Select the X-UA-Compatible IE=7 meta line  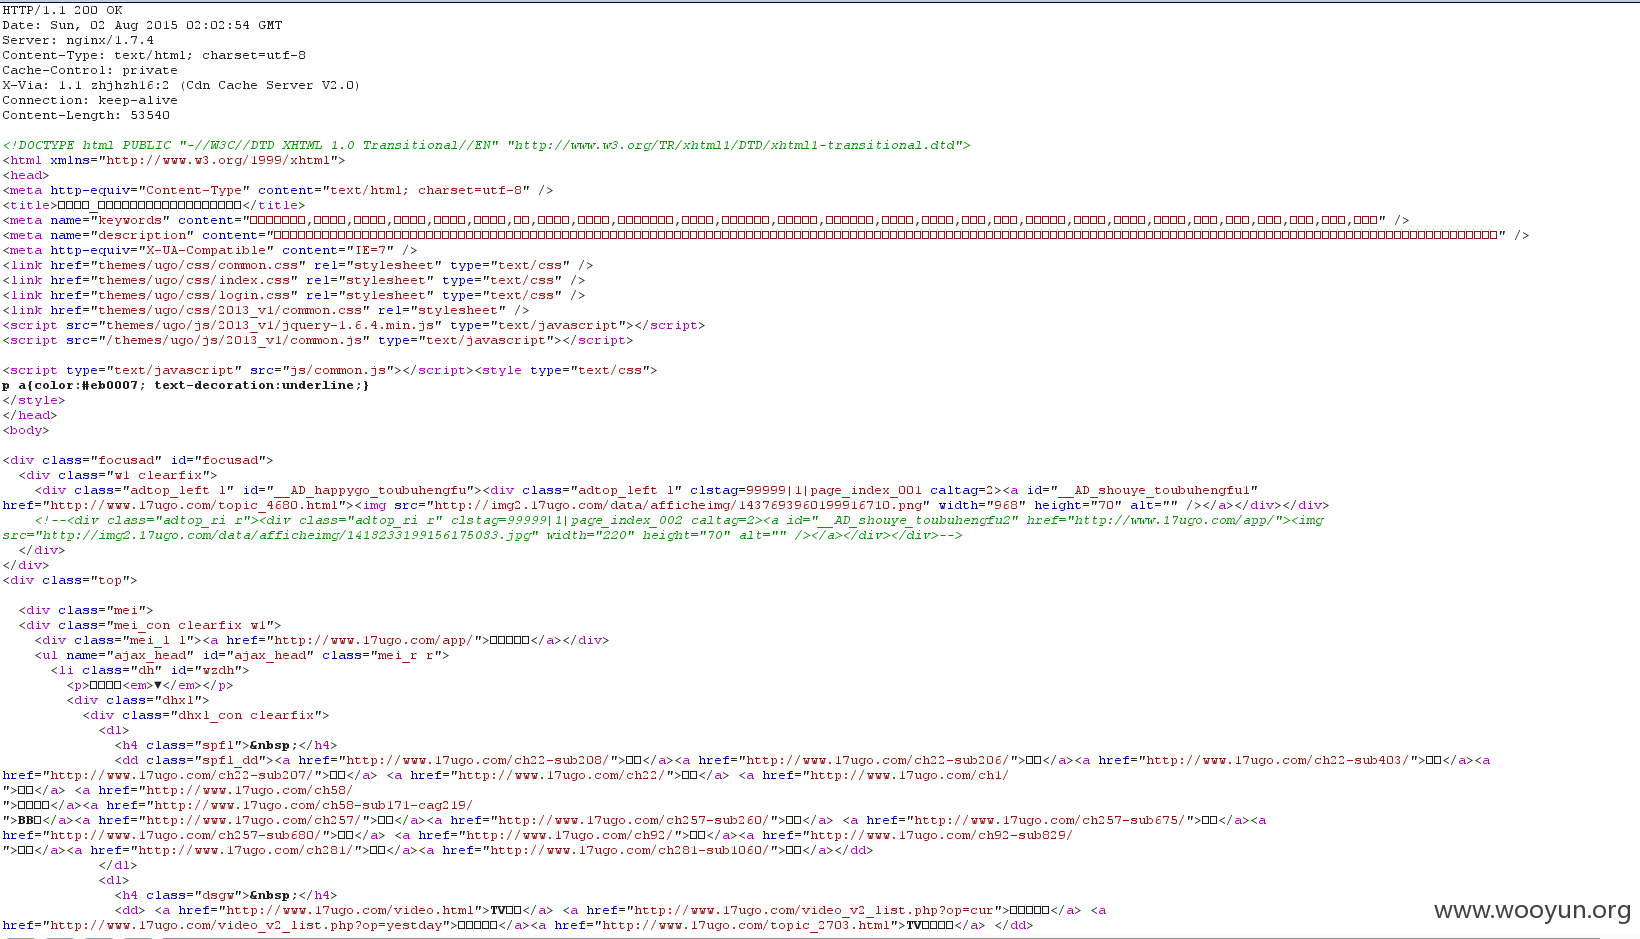(x=210, y=250)
